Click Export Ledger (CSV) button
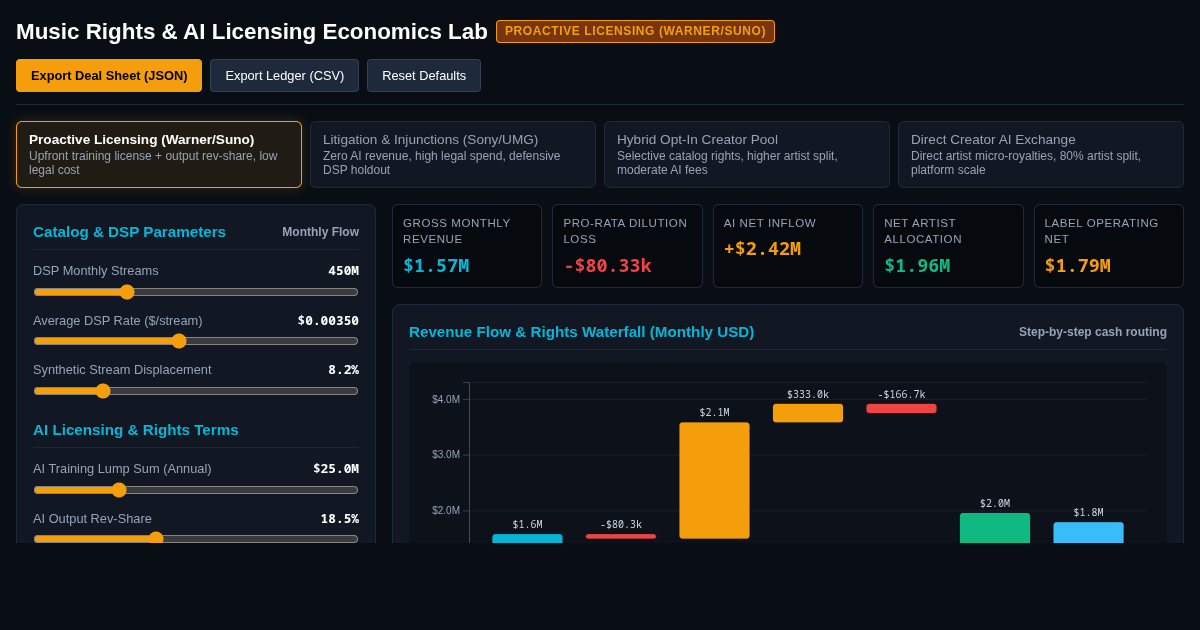This screenshot has width=1200, height=630. point(284,75)
